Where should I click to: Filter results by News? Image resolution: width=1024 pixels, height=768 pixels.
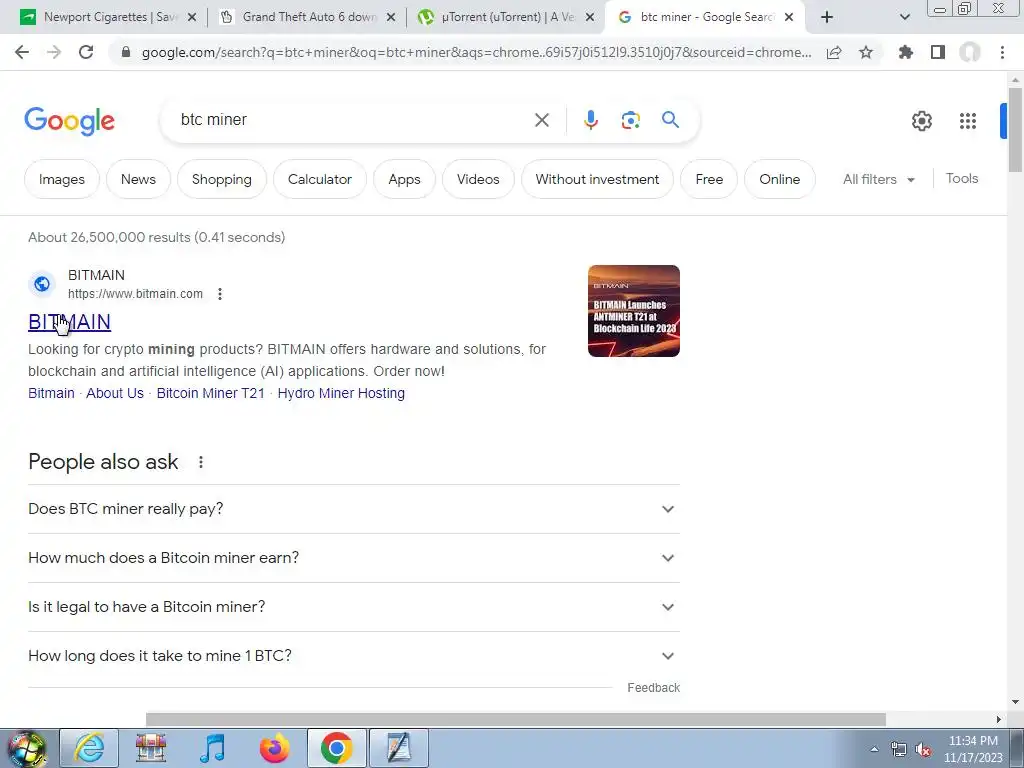138,179
